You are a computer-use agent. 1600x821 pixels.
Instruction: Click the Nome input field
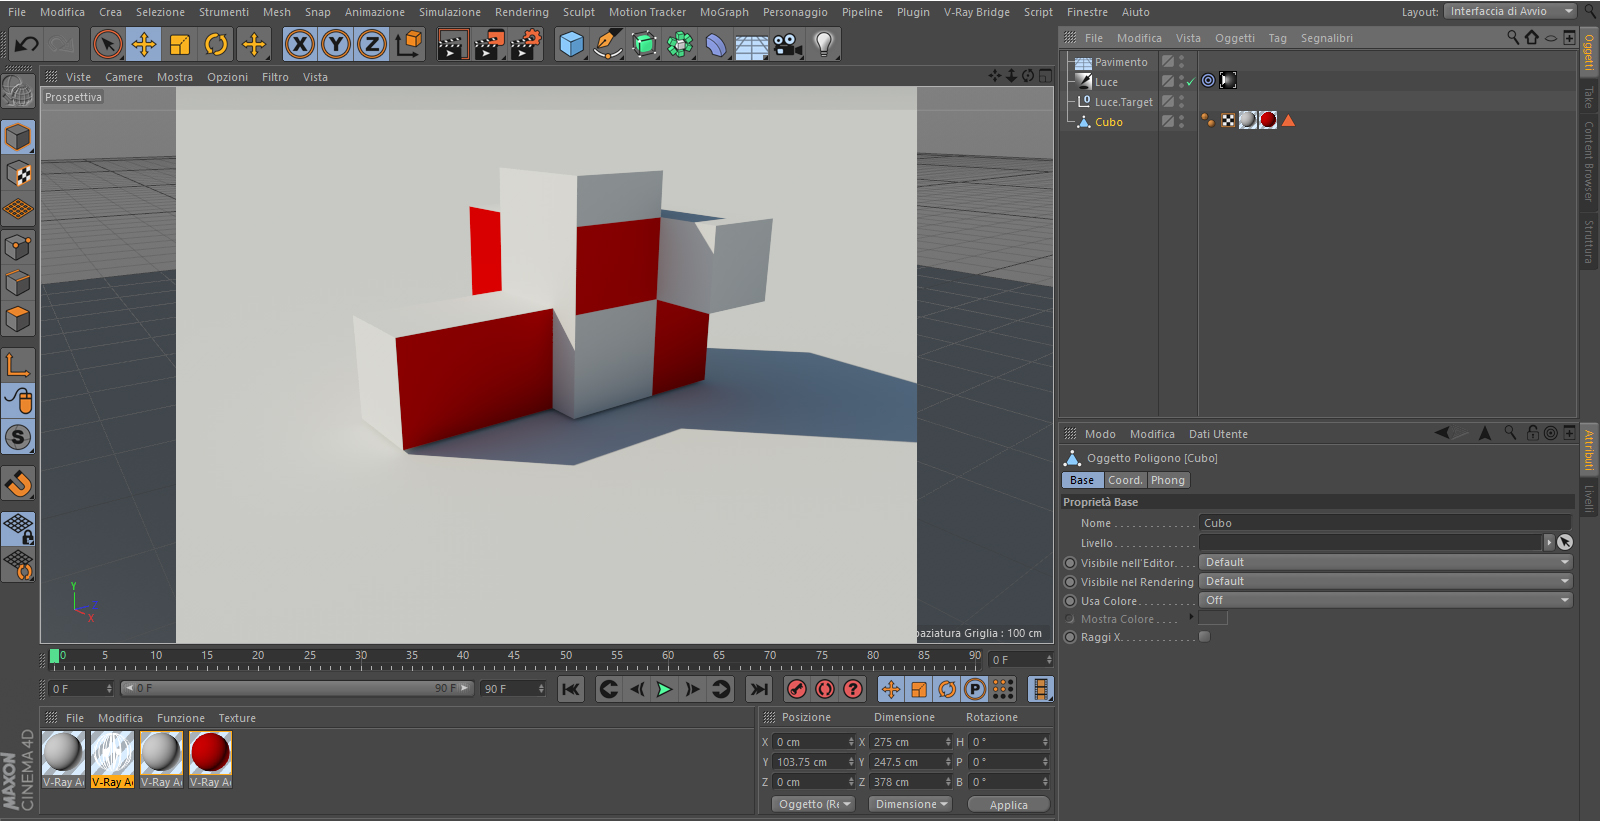[x=1385, y=523]
